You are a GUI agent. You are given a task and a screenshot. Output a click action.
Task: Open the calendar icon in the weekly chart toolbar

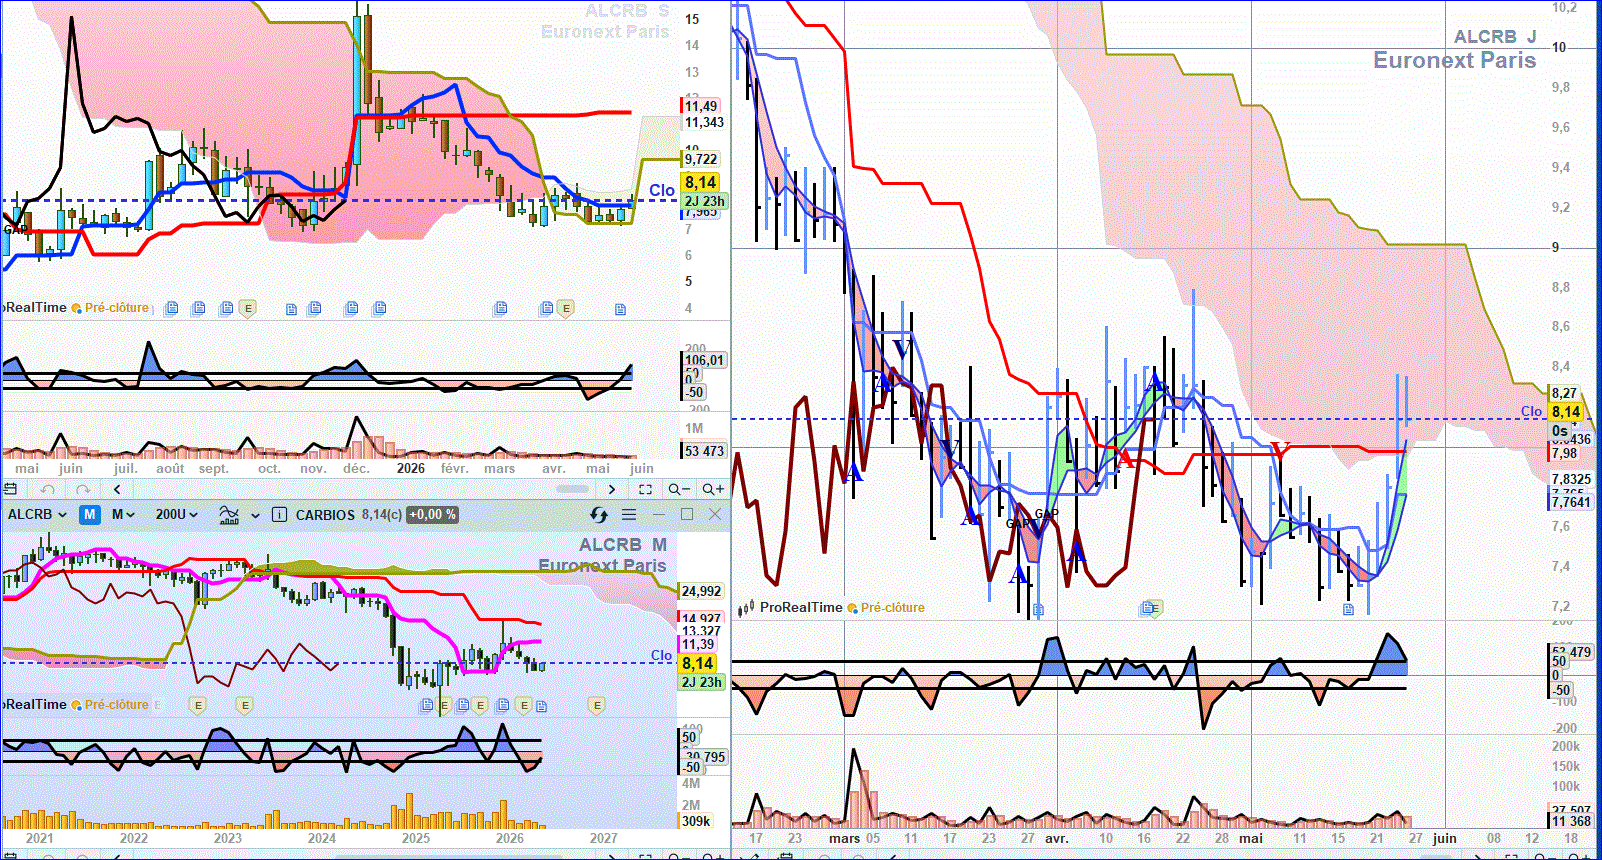click(11, 489)
